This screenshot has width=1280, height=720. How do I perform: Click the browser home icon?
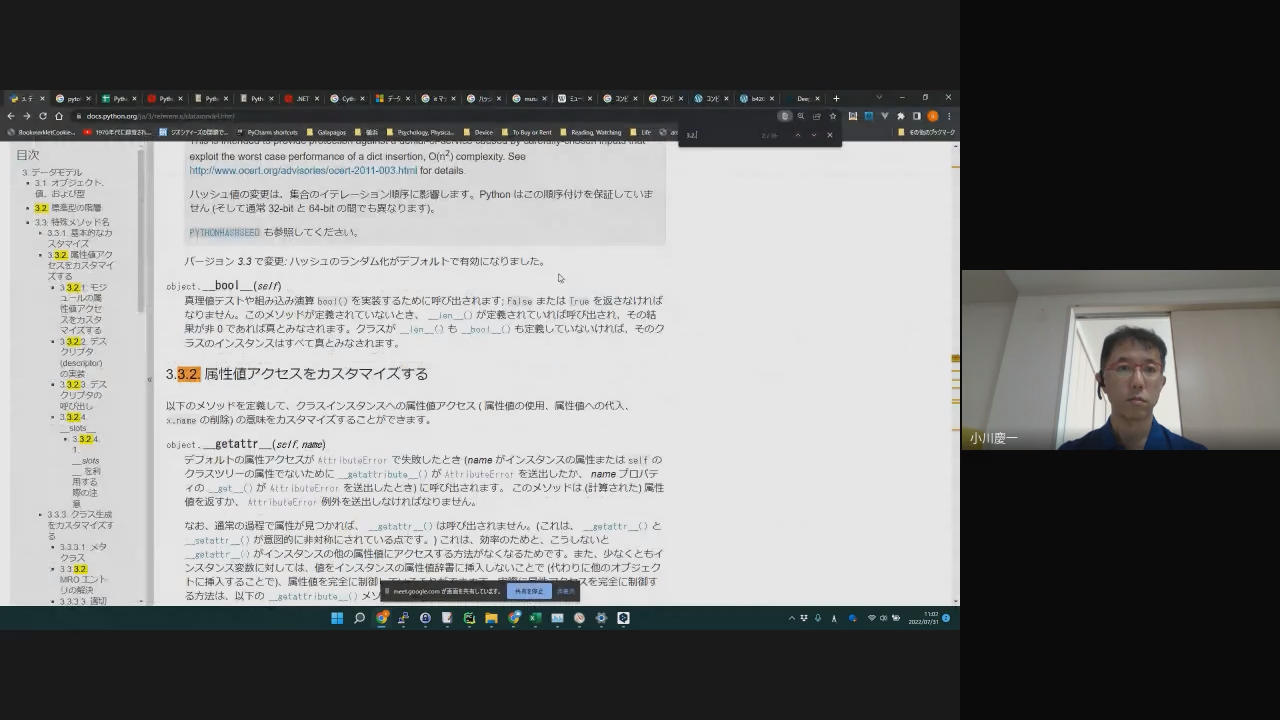59,116
